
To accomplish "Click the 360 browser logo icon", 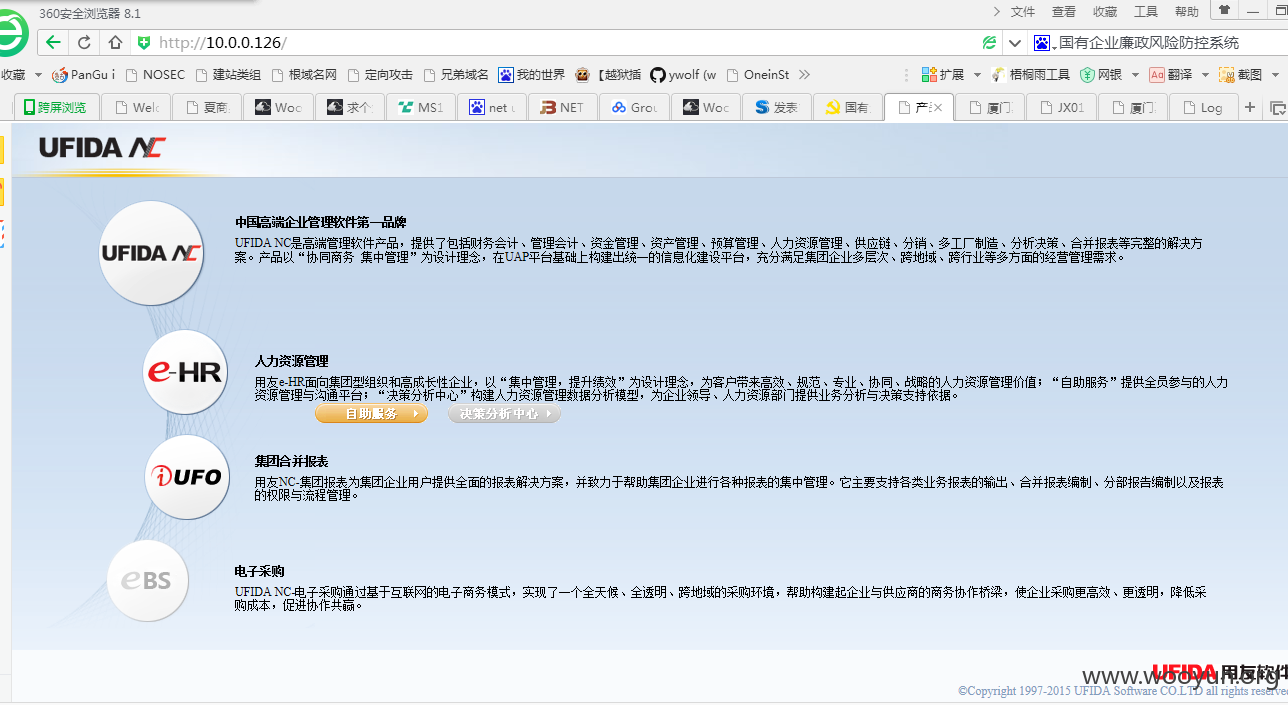I will click(11, 35).
